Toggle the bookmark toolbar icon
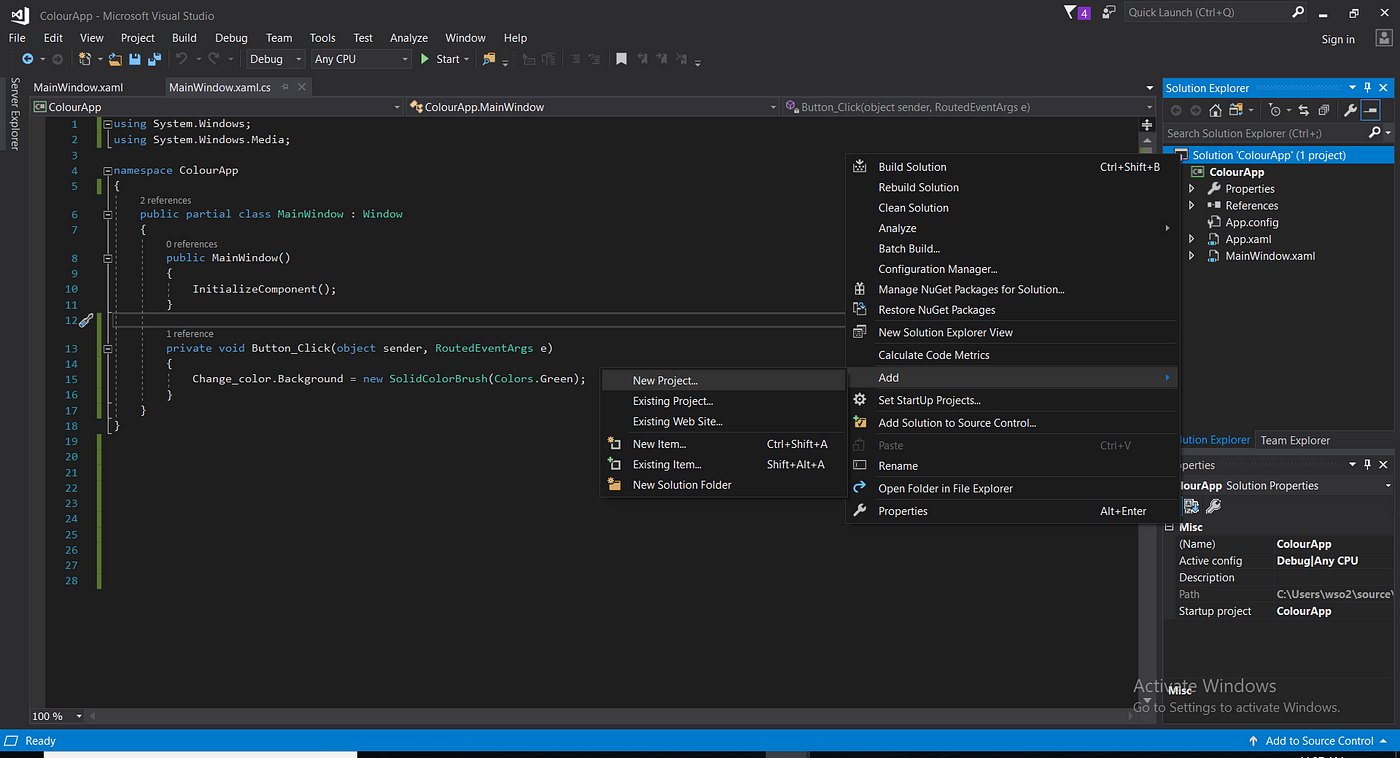The width and height of the screenshot is (1400, 758). click(621, 59)
